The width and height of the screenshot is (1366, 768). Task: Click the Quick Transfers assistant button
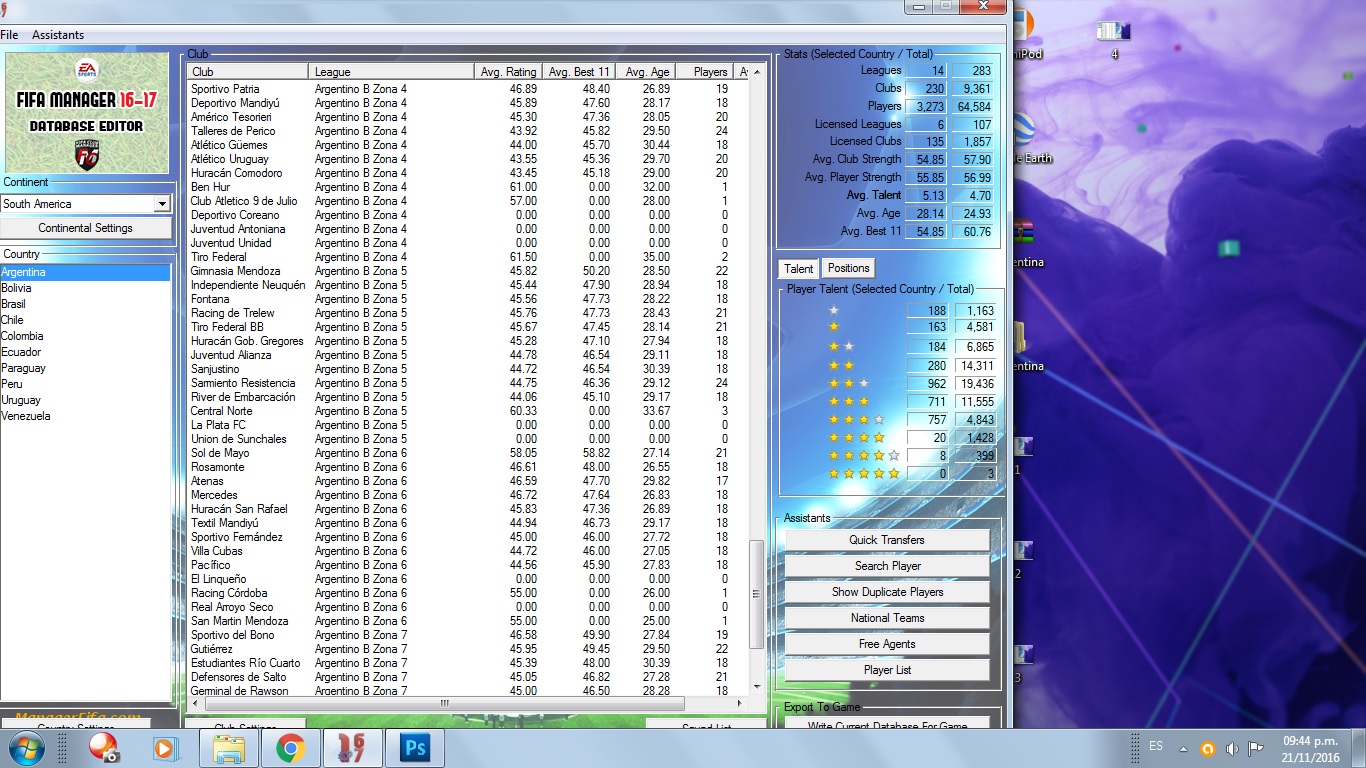pyautogui.click(x=887, y=540)
